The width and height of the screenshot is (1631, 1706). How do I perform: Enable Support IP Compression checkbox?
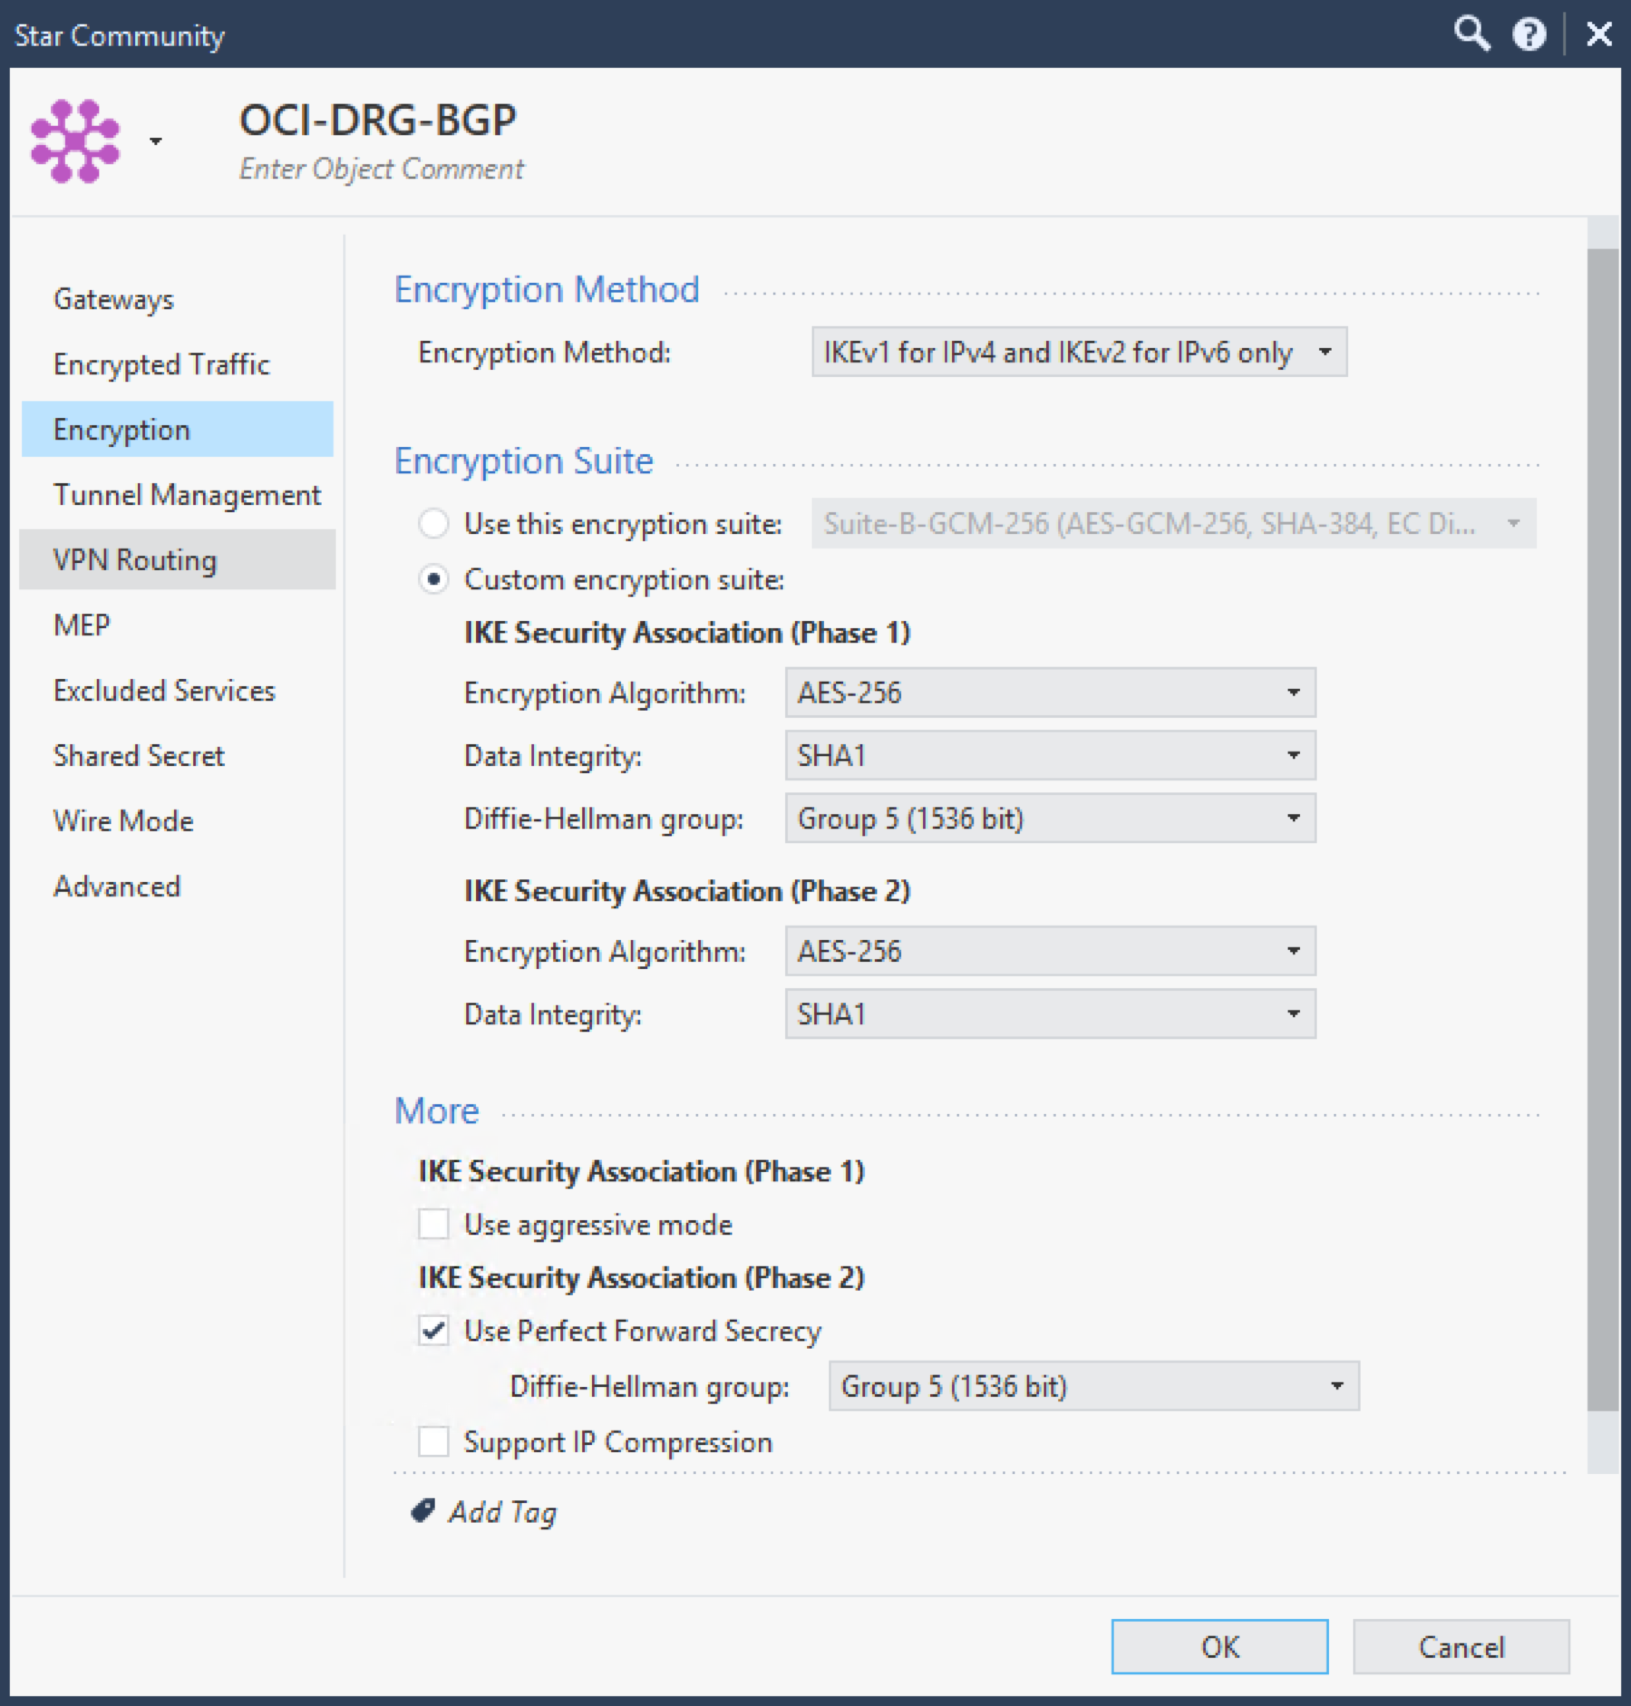pos(434,1441)
